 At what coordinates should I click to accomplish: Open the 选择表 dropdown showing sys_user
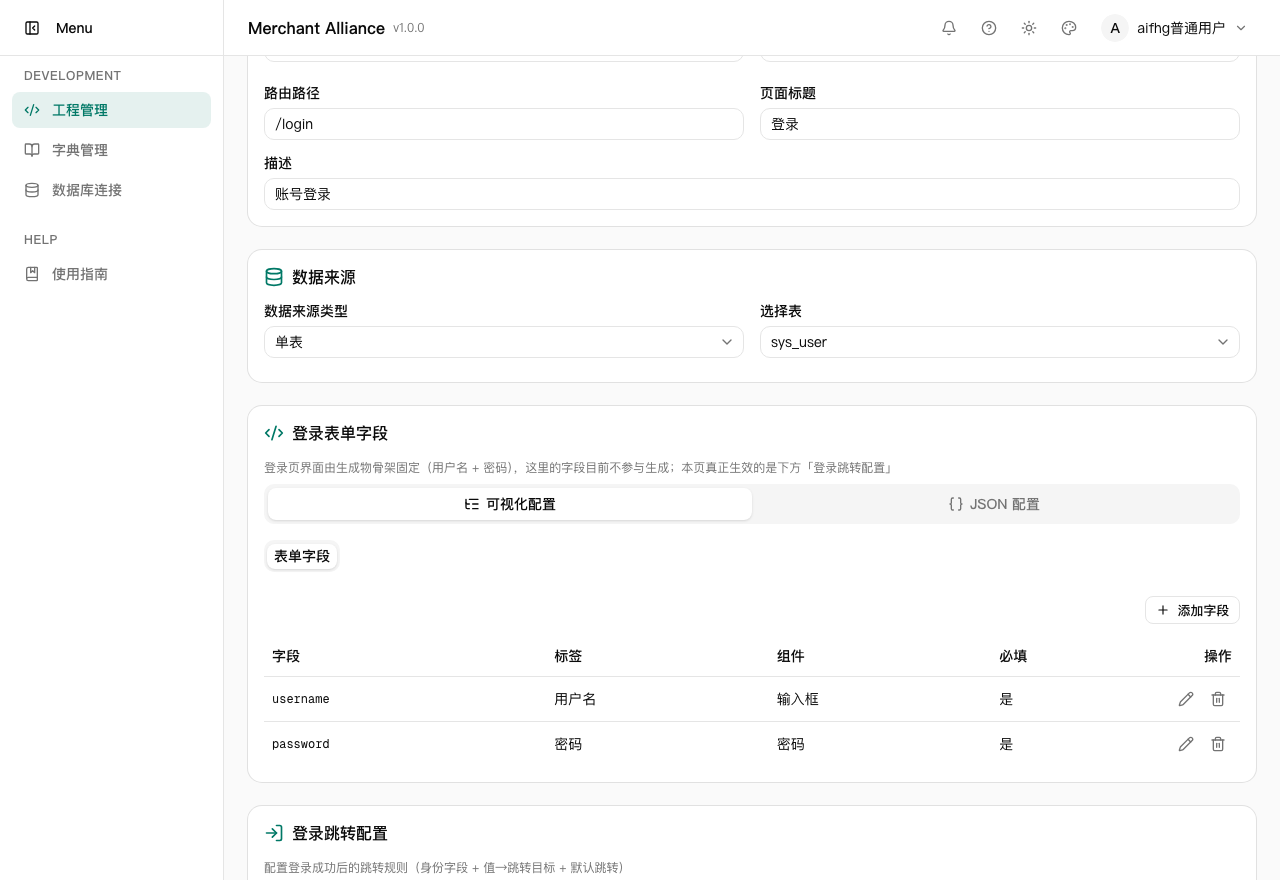(x=1000, y=342)
